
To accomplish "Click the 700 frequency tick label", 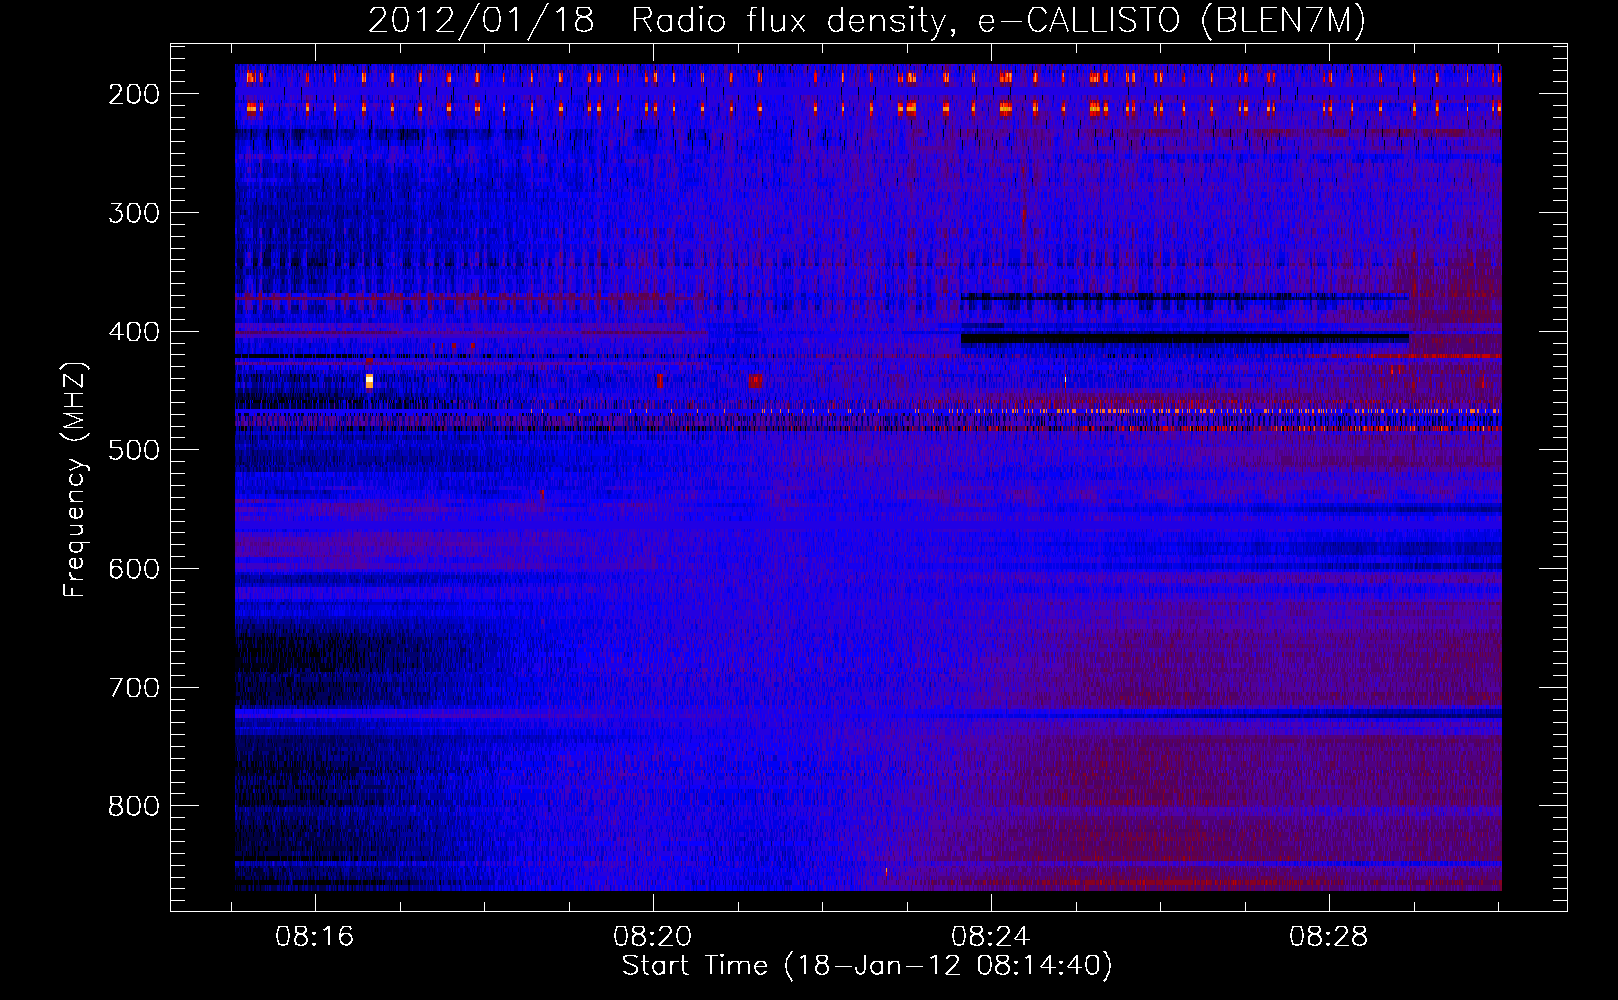I will point(134,688).
